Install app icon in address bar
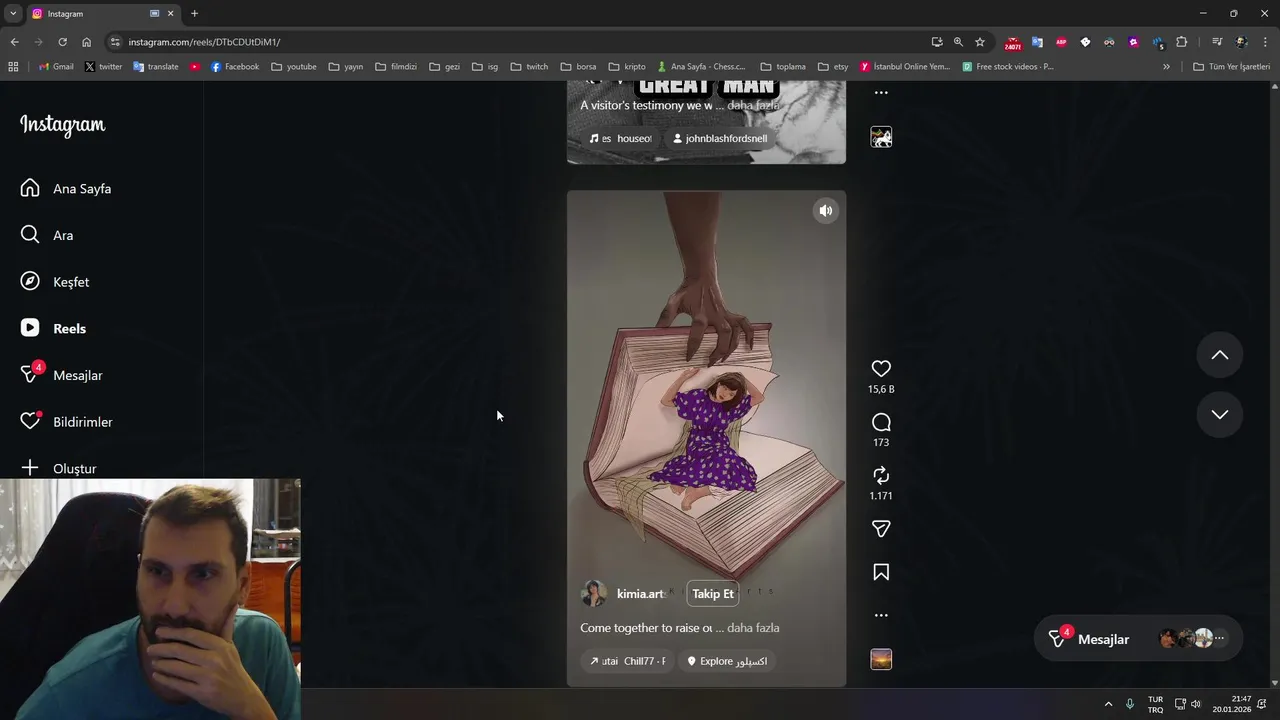The width and height of the screenshot is (1280, 720). pos(937,42)
